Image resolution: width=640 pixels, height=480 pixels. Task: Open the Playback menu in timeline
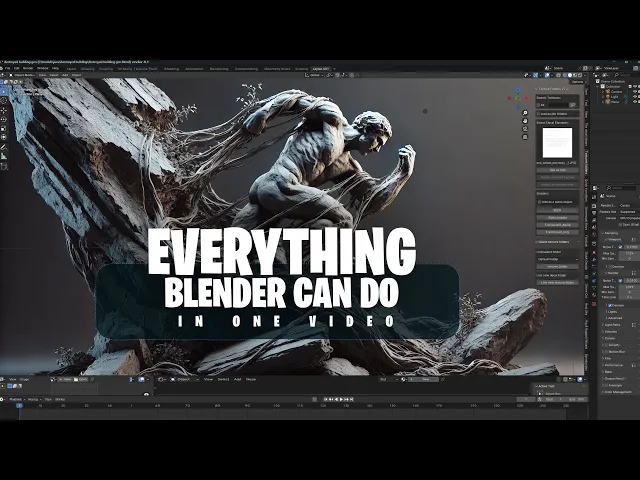[x=16, y=399]
